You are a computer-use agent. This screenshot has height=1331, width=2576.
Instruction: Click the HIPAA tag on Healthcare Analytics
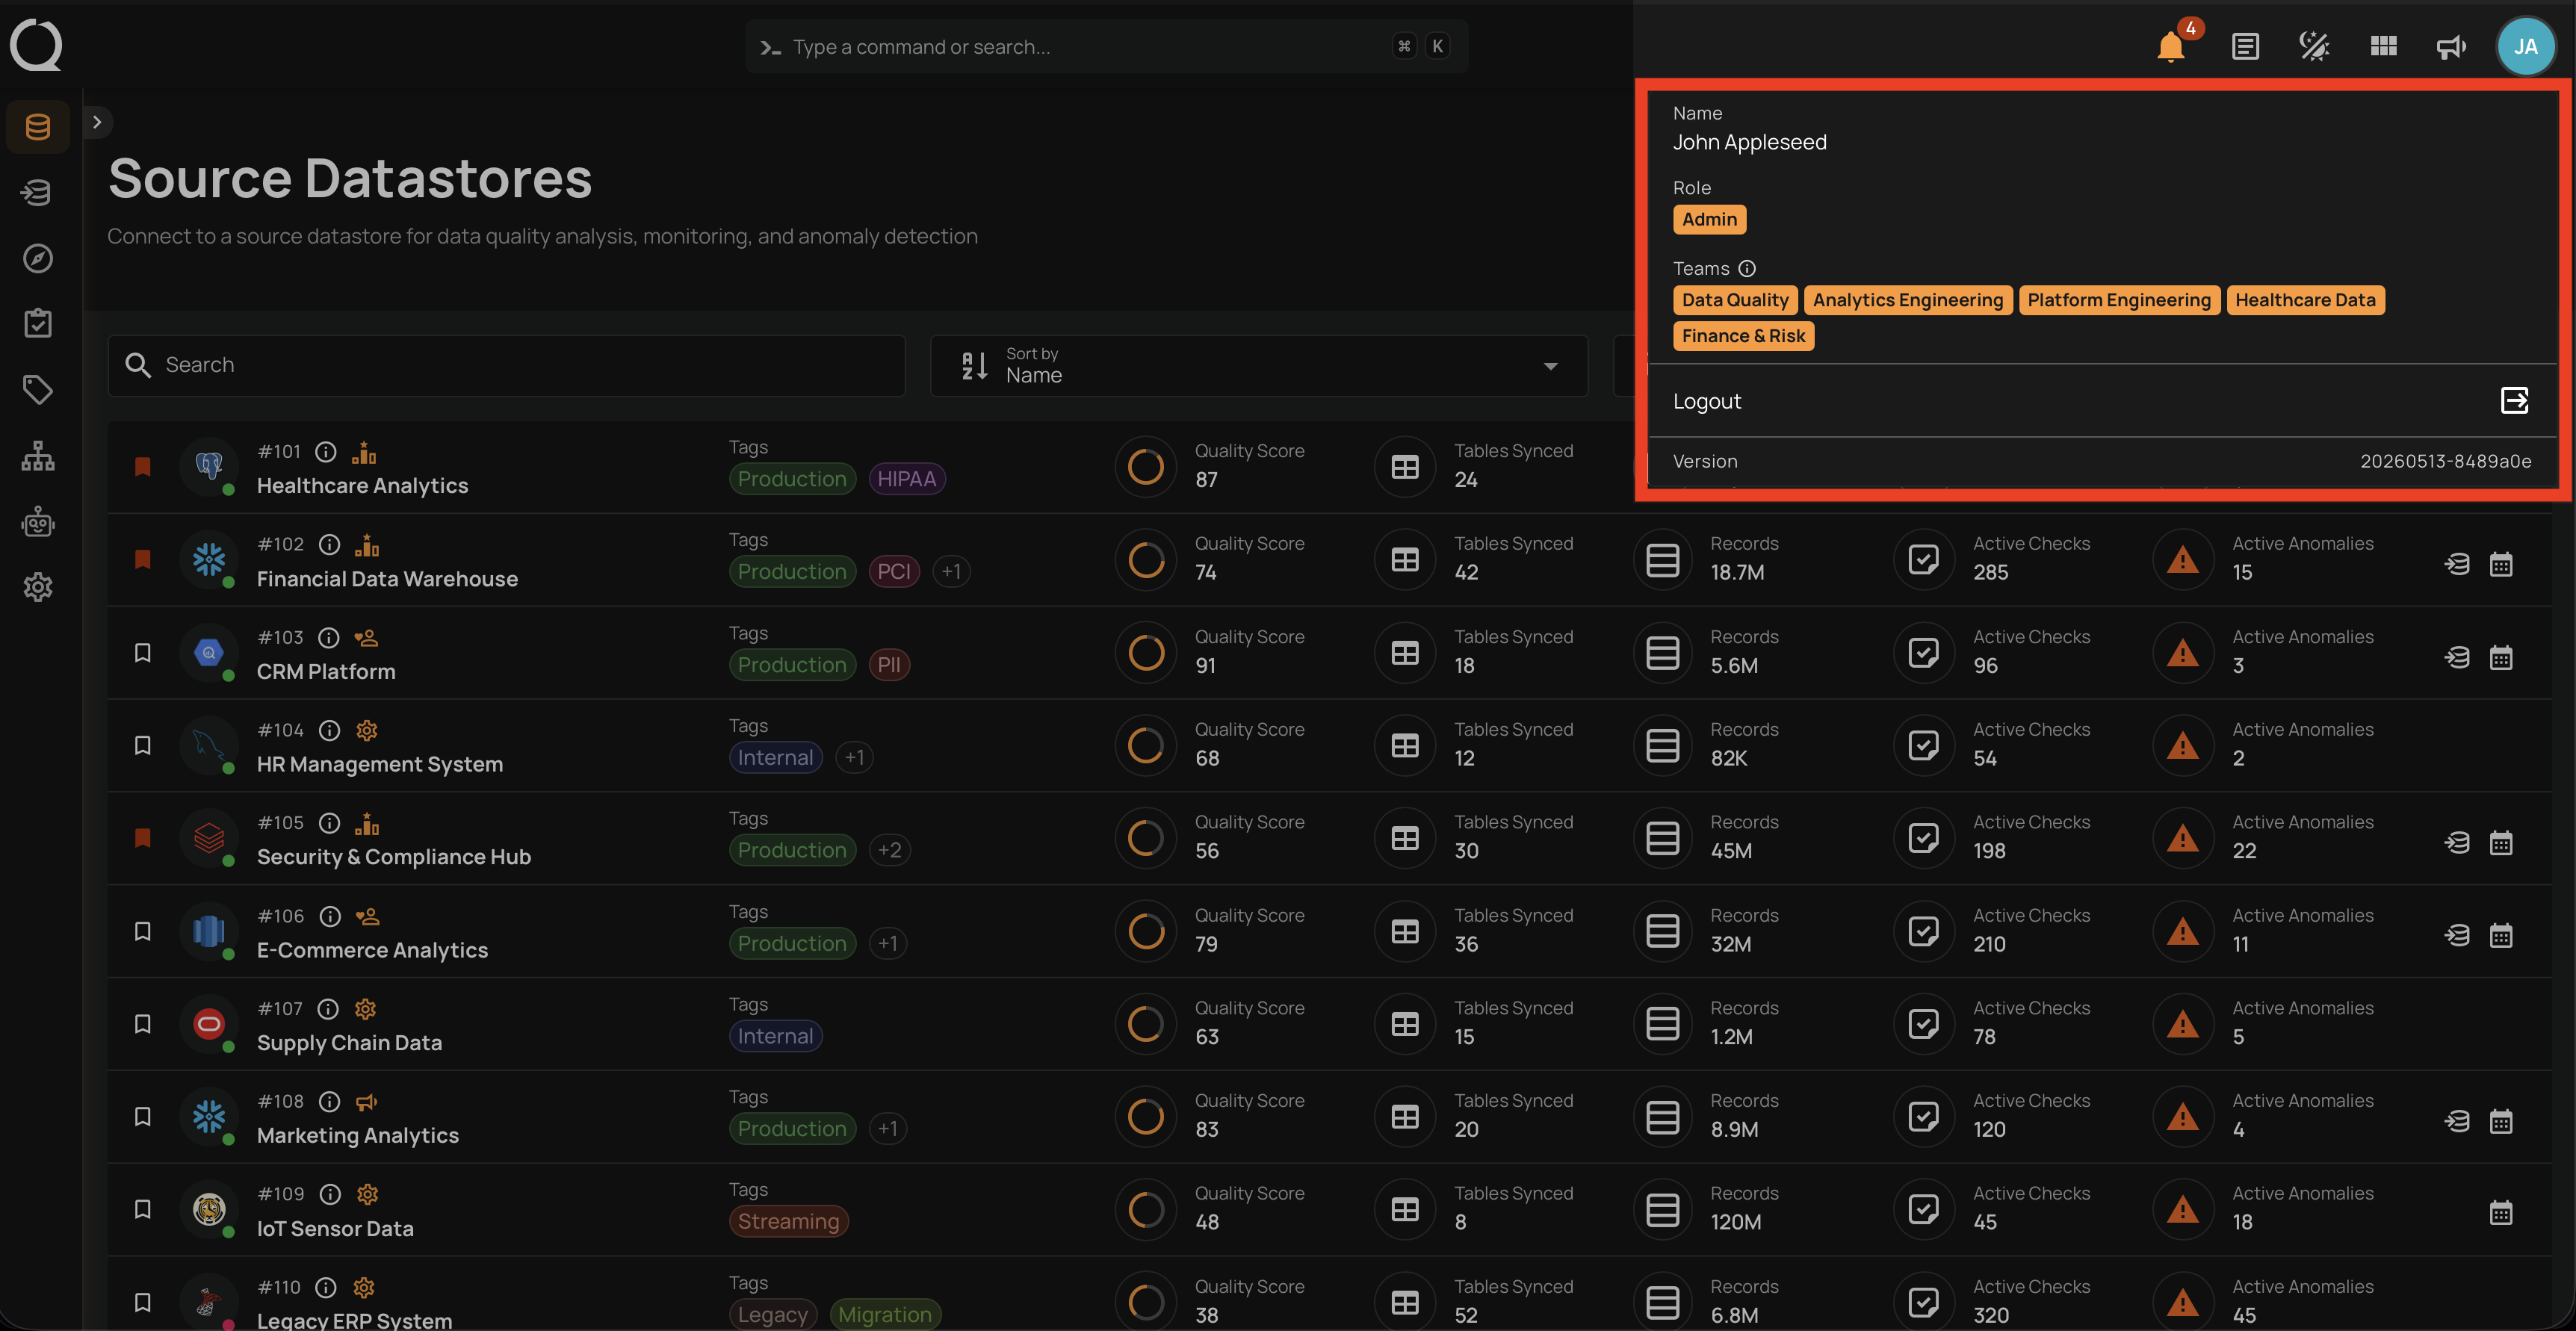click(x=906, y=479)
